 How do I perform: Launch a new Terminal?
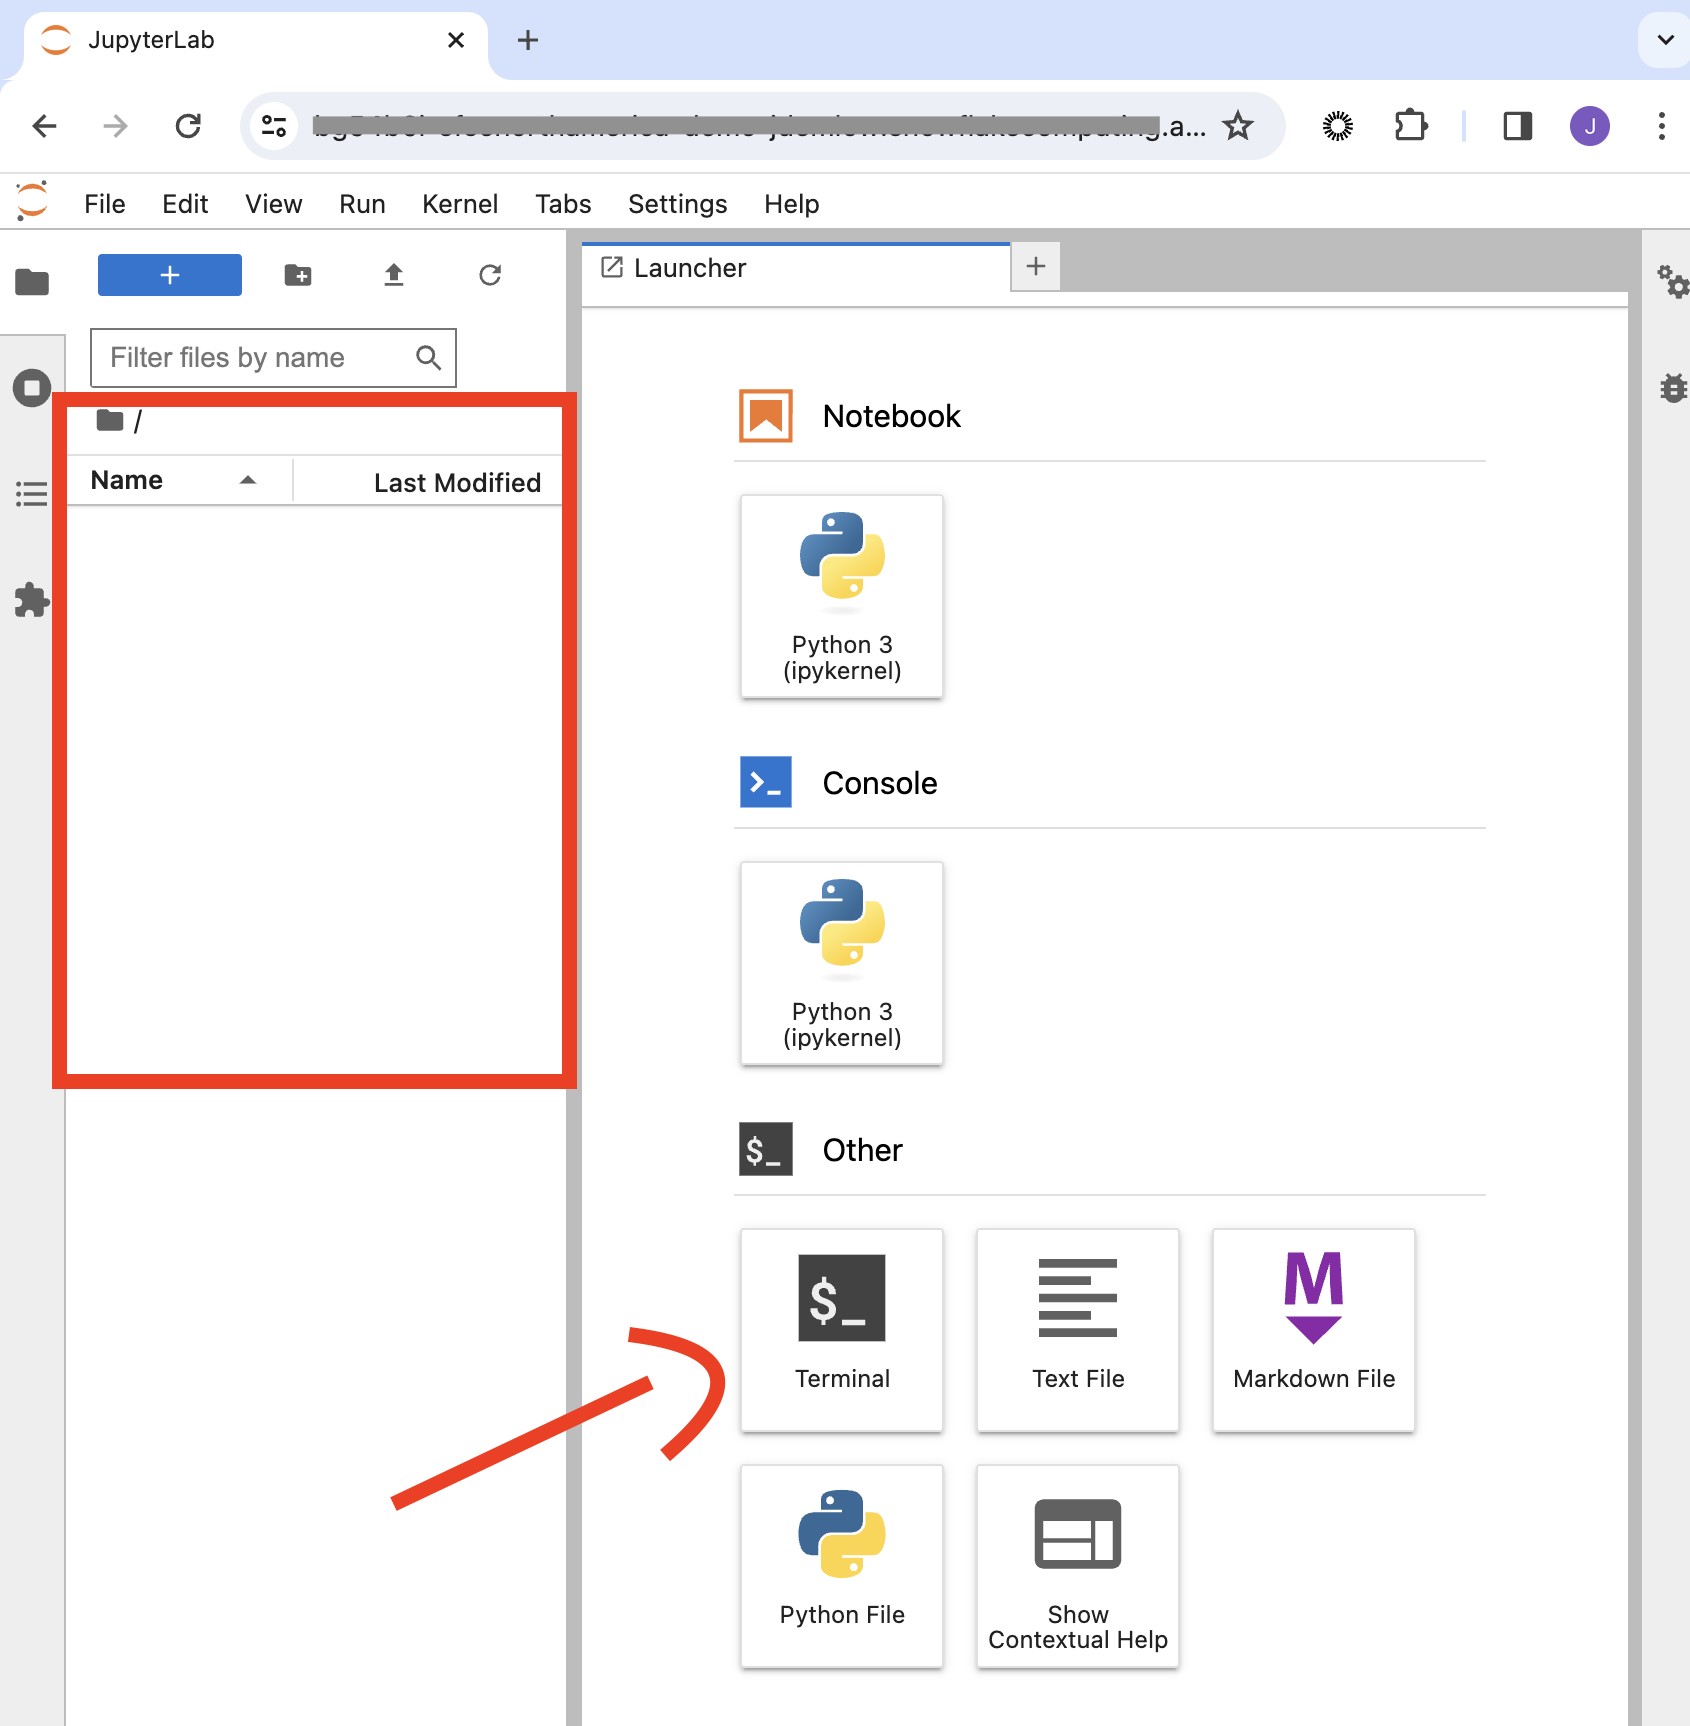coord(842,1329)
